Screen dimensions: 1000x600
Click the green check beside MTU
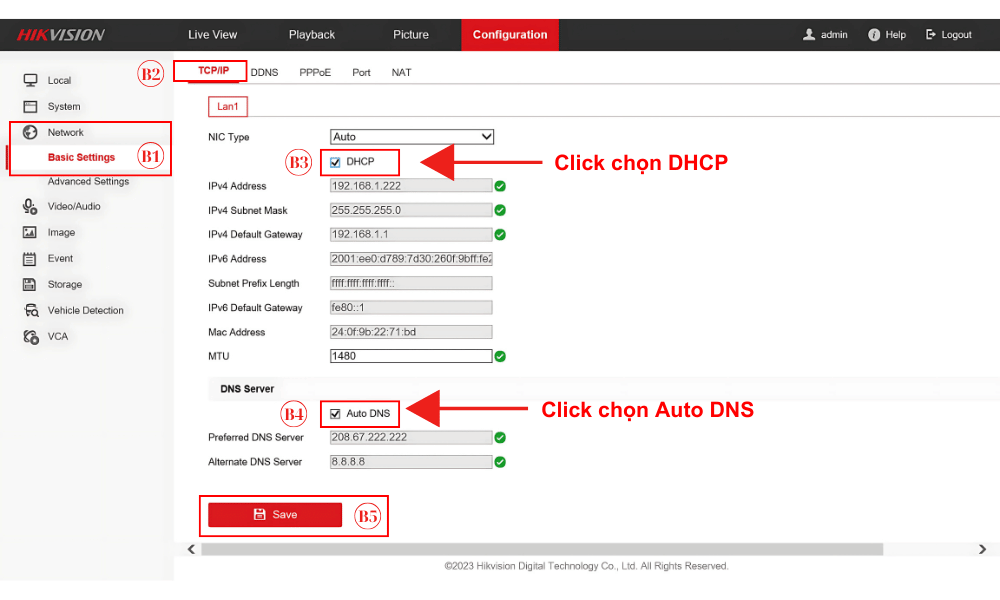[x=500, y=356]
